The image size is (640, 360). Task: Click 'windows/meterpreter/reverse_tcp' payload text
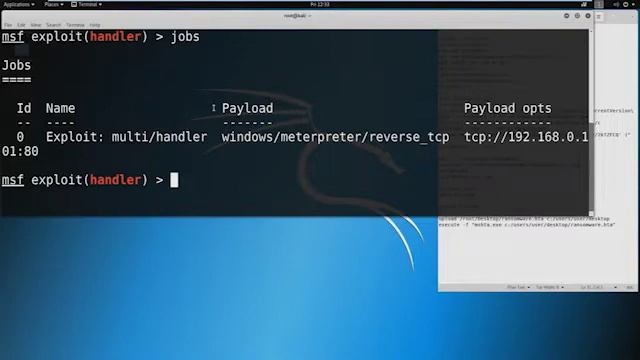tap(335, 137)
